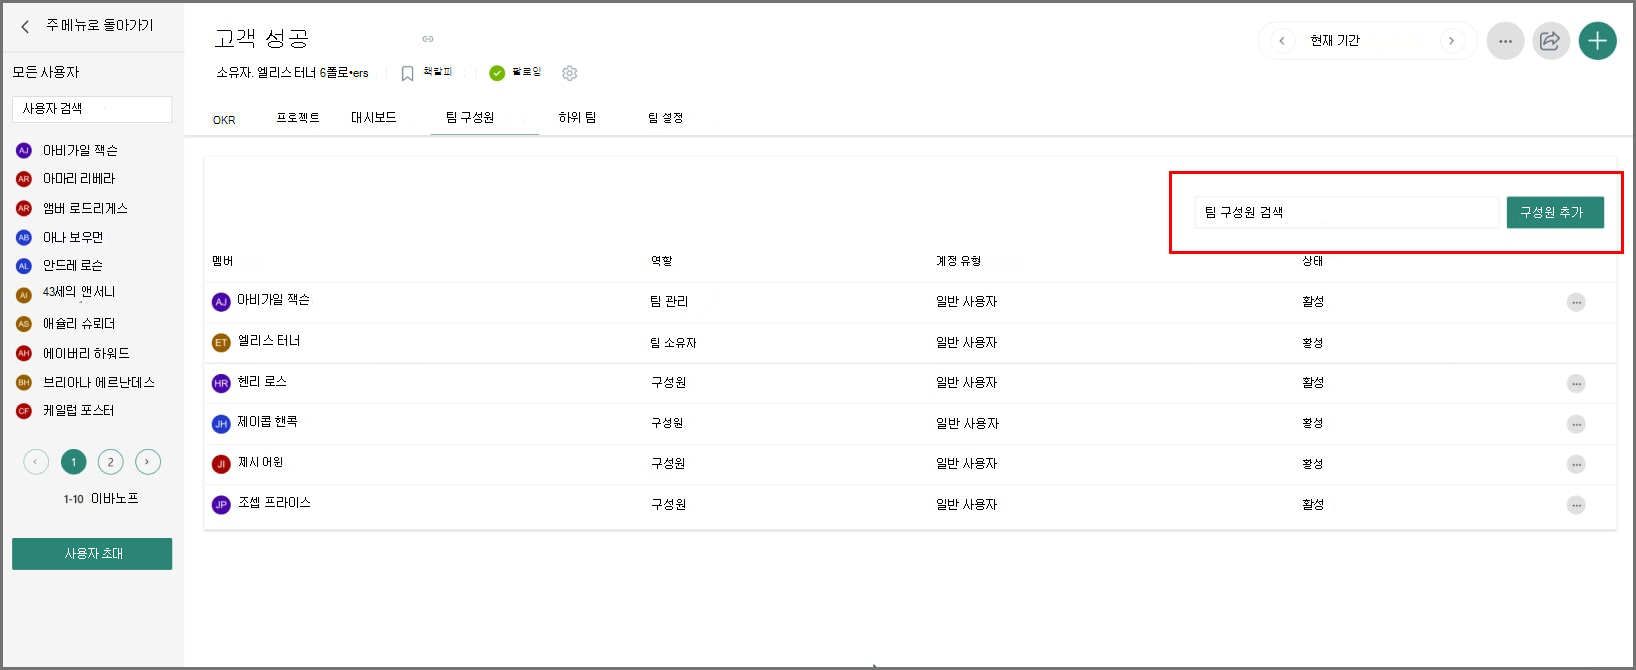1636x670 pixels.
Task: Select 애슐리 슈뢰더 in user list
Action: (x=79, y=324)
